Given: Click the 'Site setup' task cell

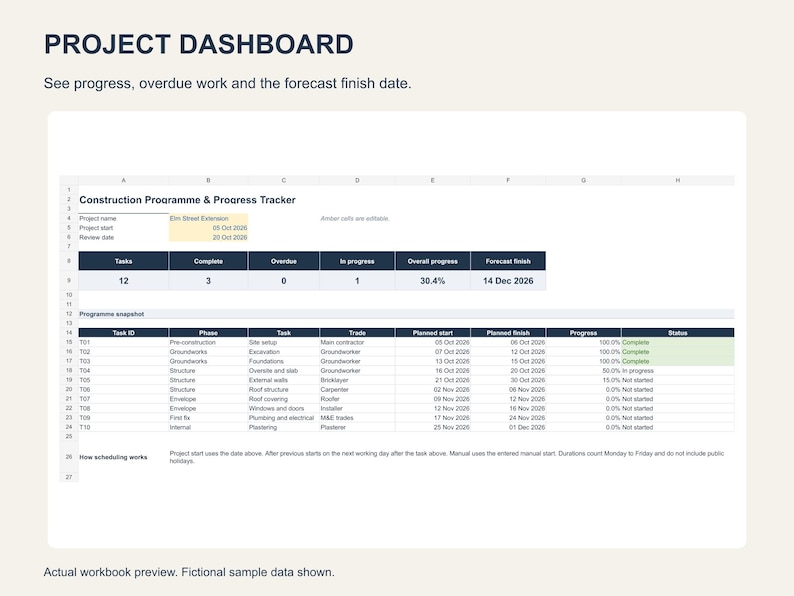Looking at the screenshot, I should pyautogui.click(x=284, y=342).
